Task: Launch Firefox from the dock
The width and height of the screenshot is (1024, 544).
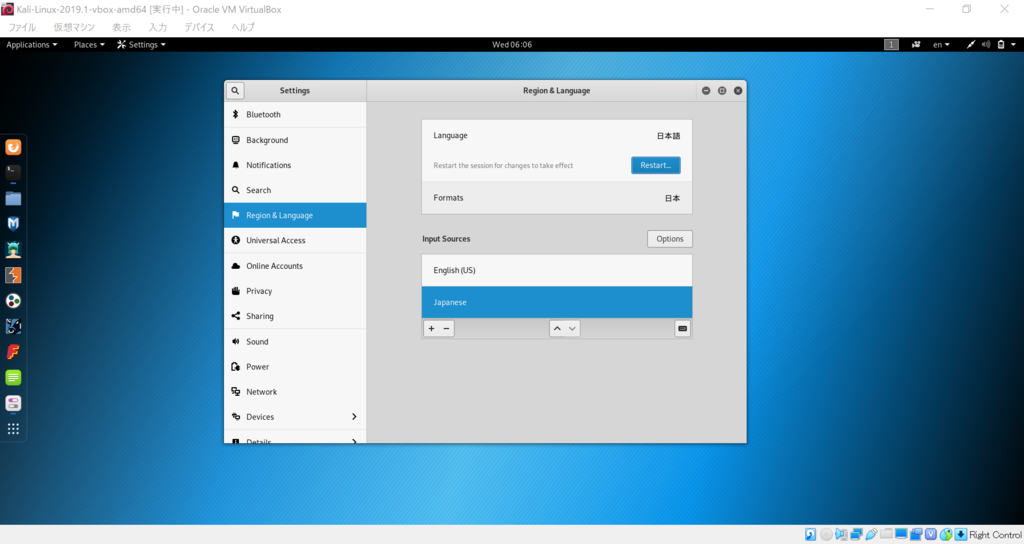Action: 13,147
